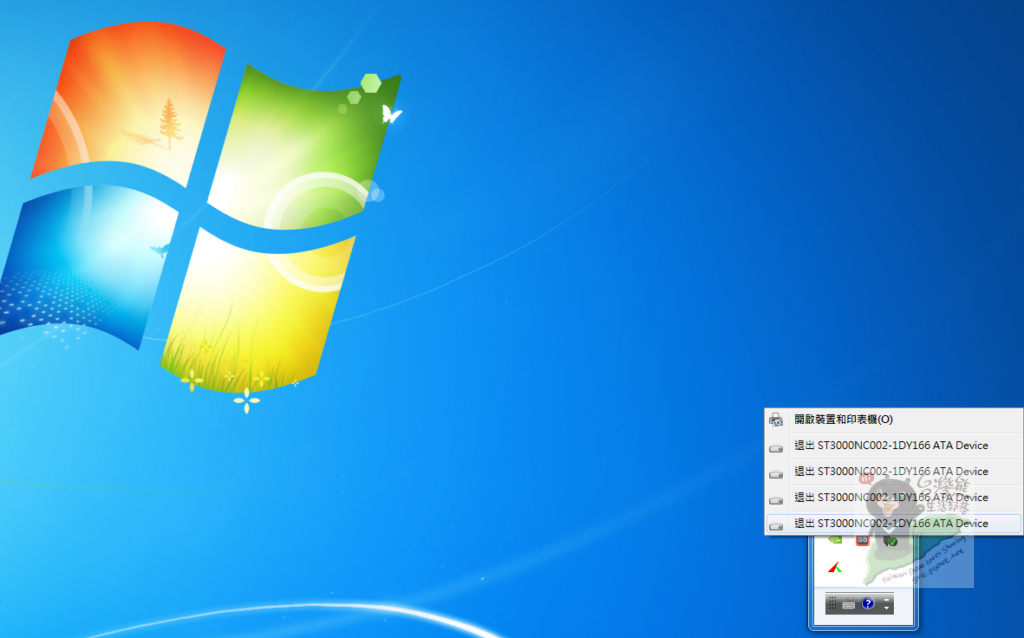Image resolution: width=1024 pixels, height=638 pixels.
Task: Click the printer icon beside 開啟裝置和印表機
Action: [776, 421]
